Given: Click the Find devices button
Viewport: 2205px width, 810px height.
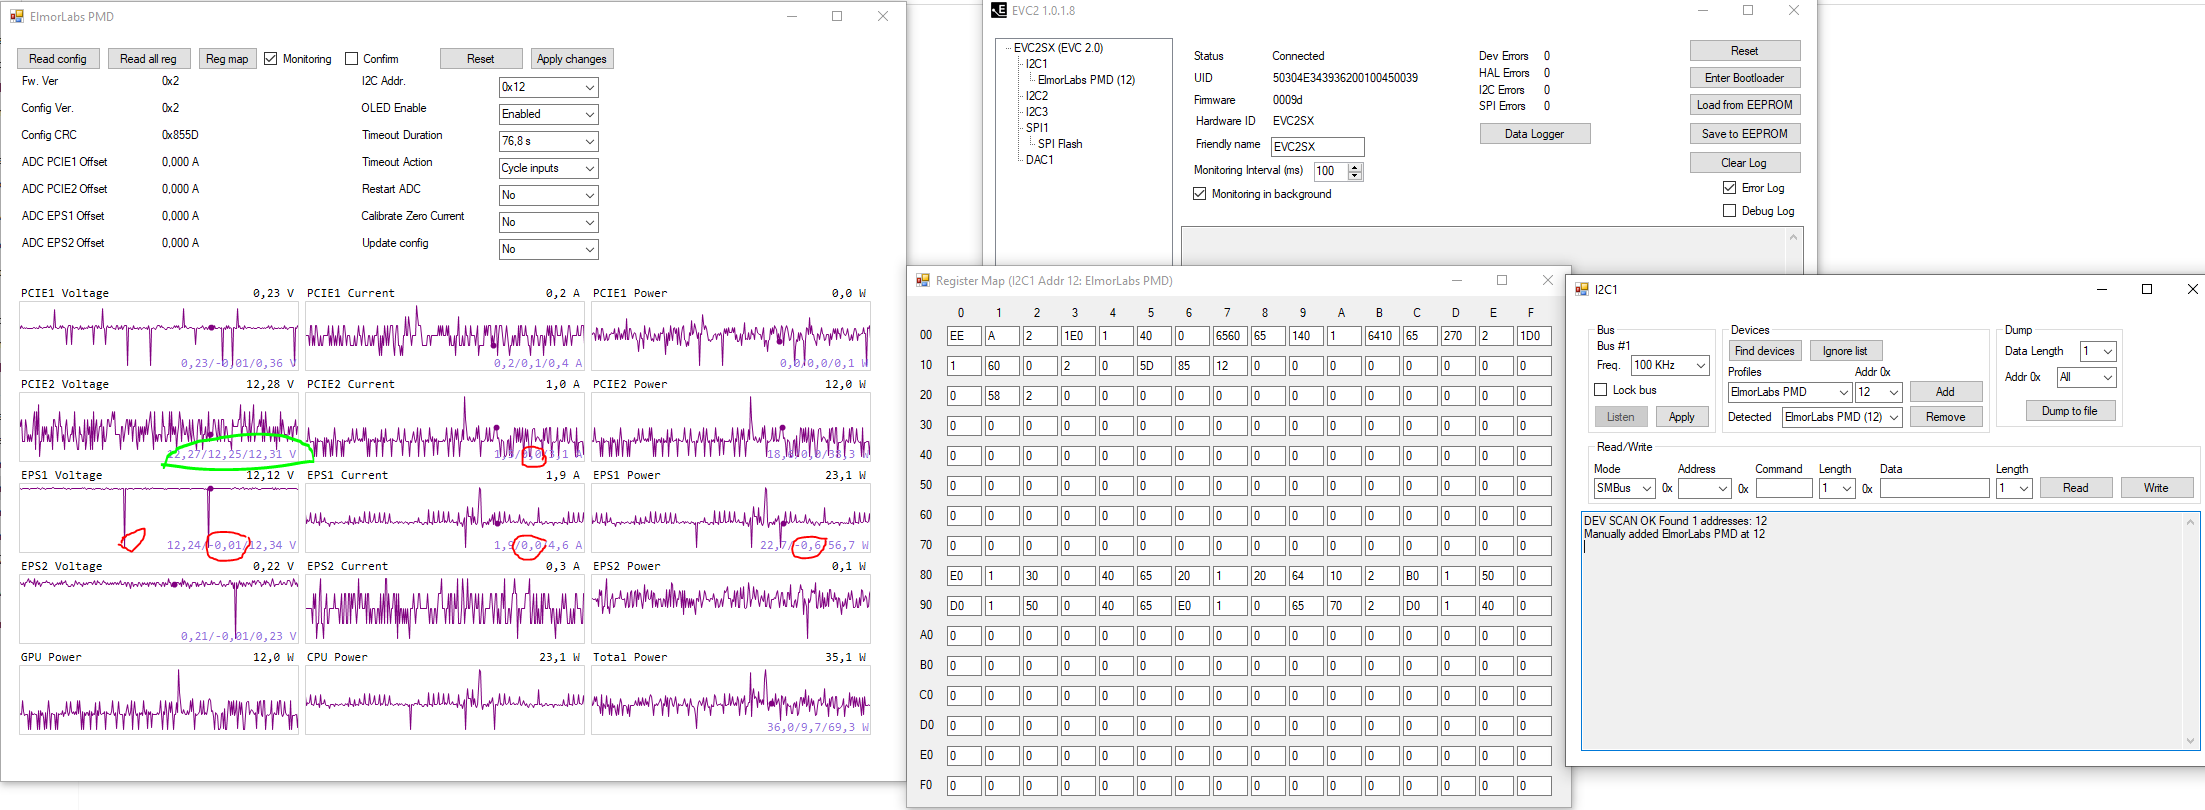Looking at the screenshot, I should 1764,351.
